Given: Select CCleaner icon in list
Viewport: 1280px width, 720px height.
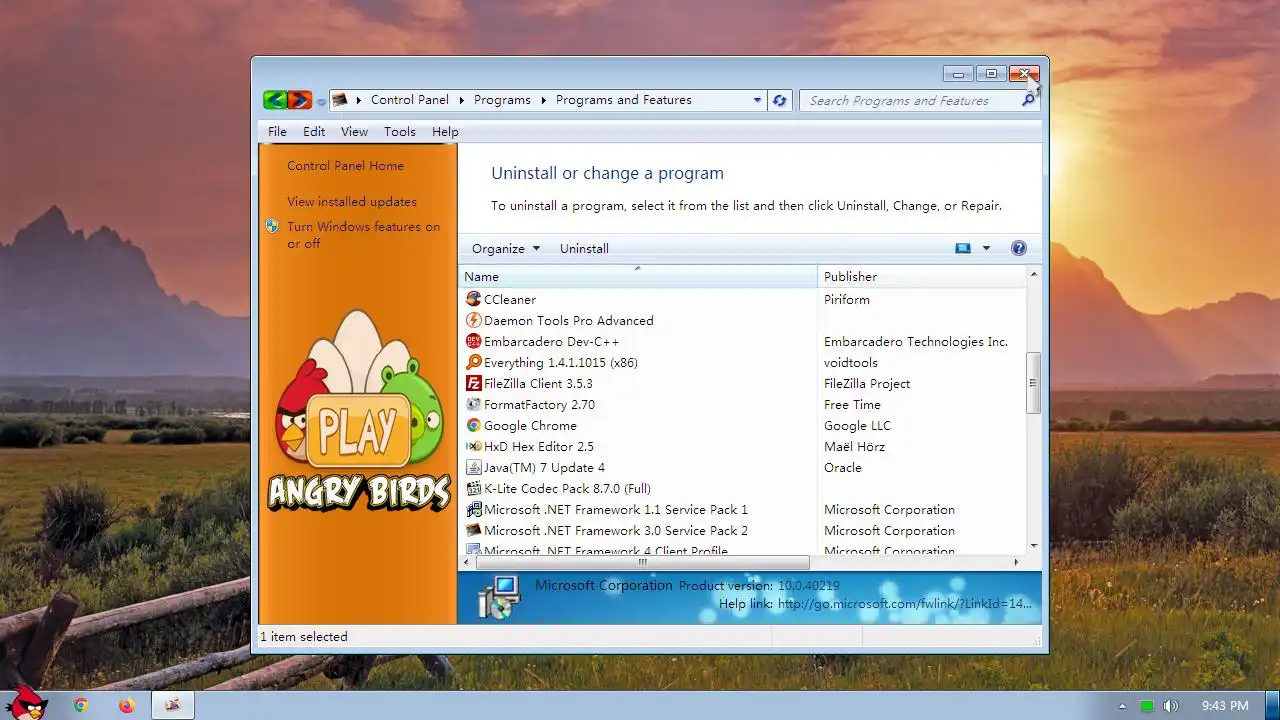Looking at the screenshot, I should point(474,299).
